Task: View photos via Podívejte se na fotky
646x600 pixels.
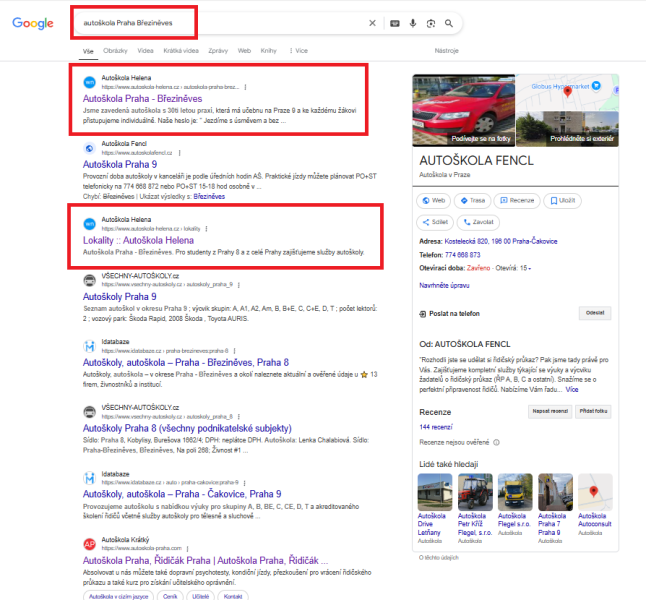Action: tap(463, 110)
